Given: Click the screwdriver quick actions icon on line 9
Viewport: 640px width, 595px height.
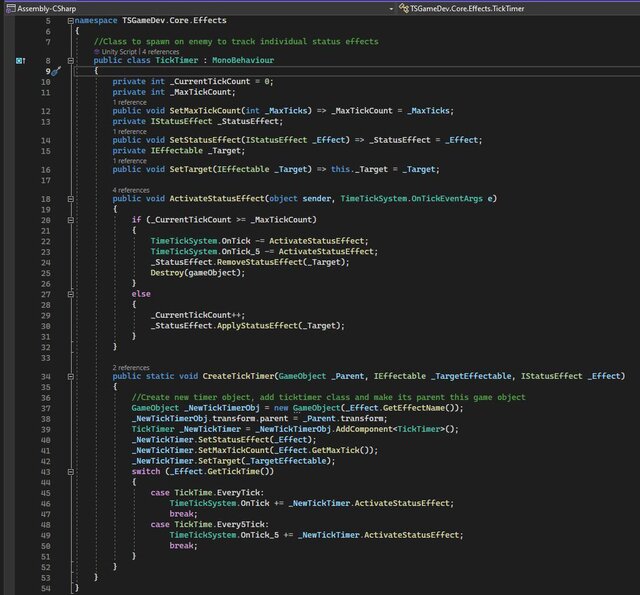Looking at the screenshot, I should pos(56,71).
